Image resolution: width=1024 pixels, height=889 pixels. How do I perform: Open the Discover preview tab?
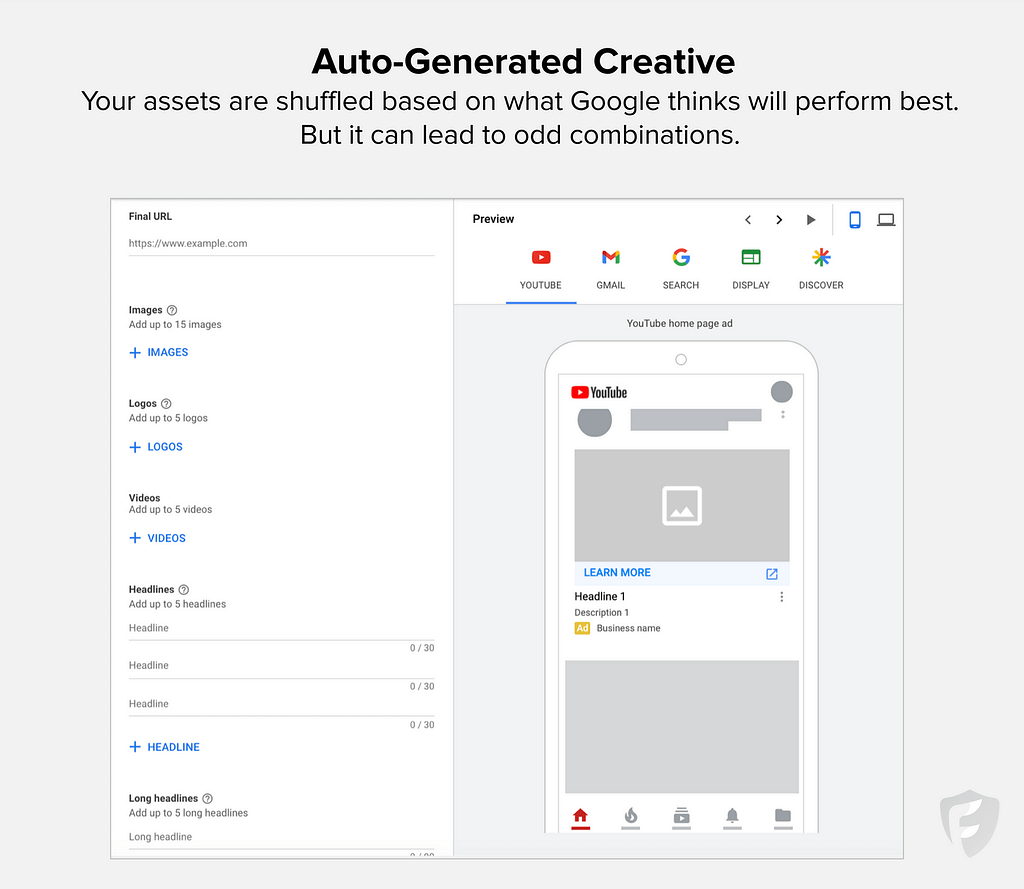821,270
